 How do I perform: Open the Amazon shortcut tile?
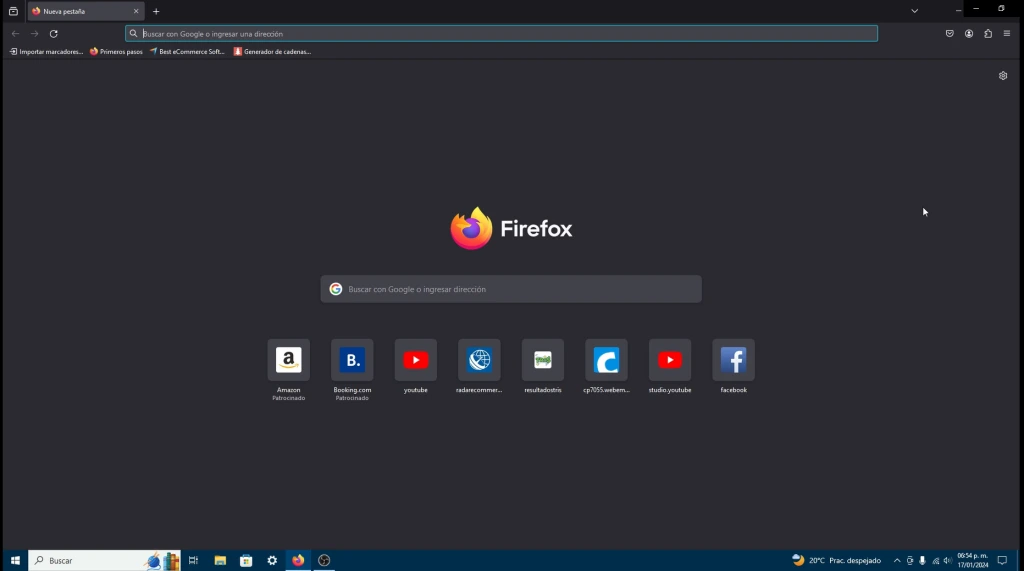click(288, 360)
